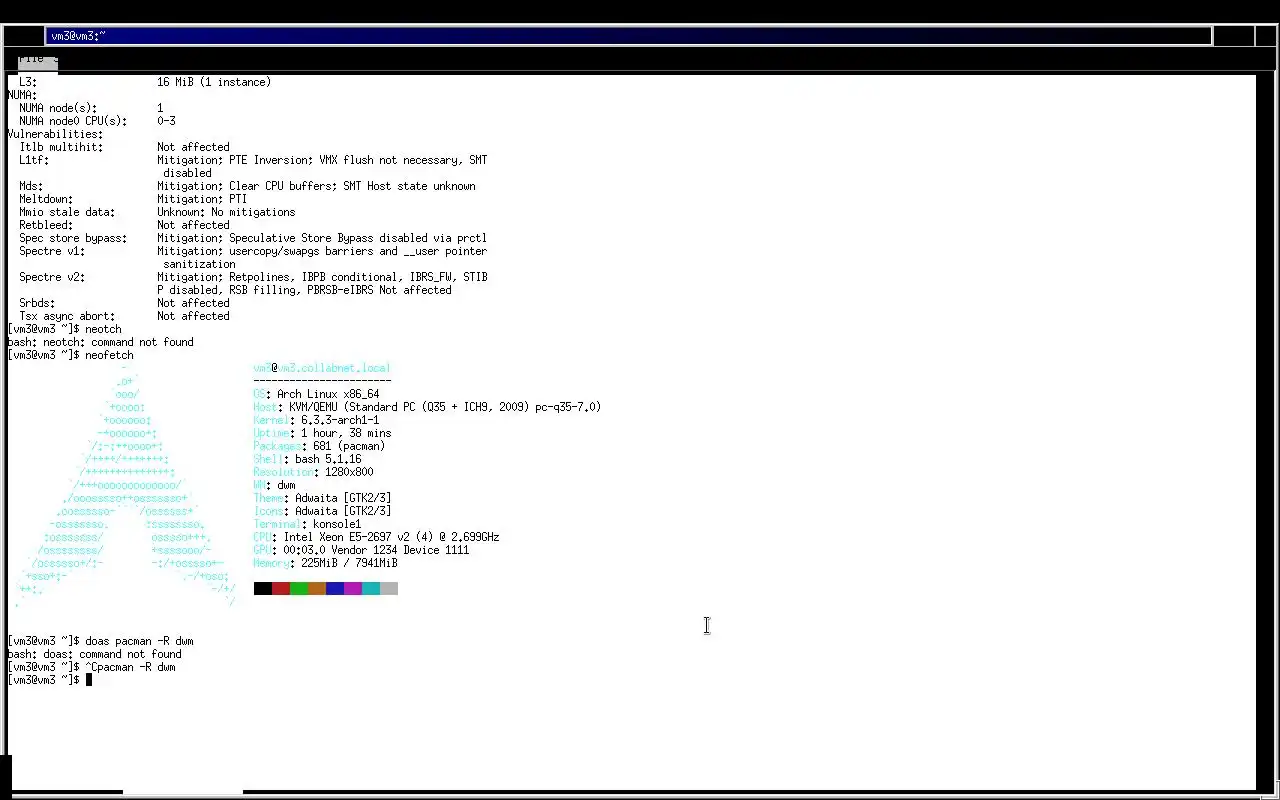Click the cyan color block in neofetch palette
Viewport: 1280px width, 800px height.
click(x=371, y=589)
